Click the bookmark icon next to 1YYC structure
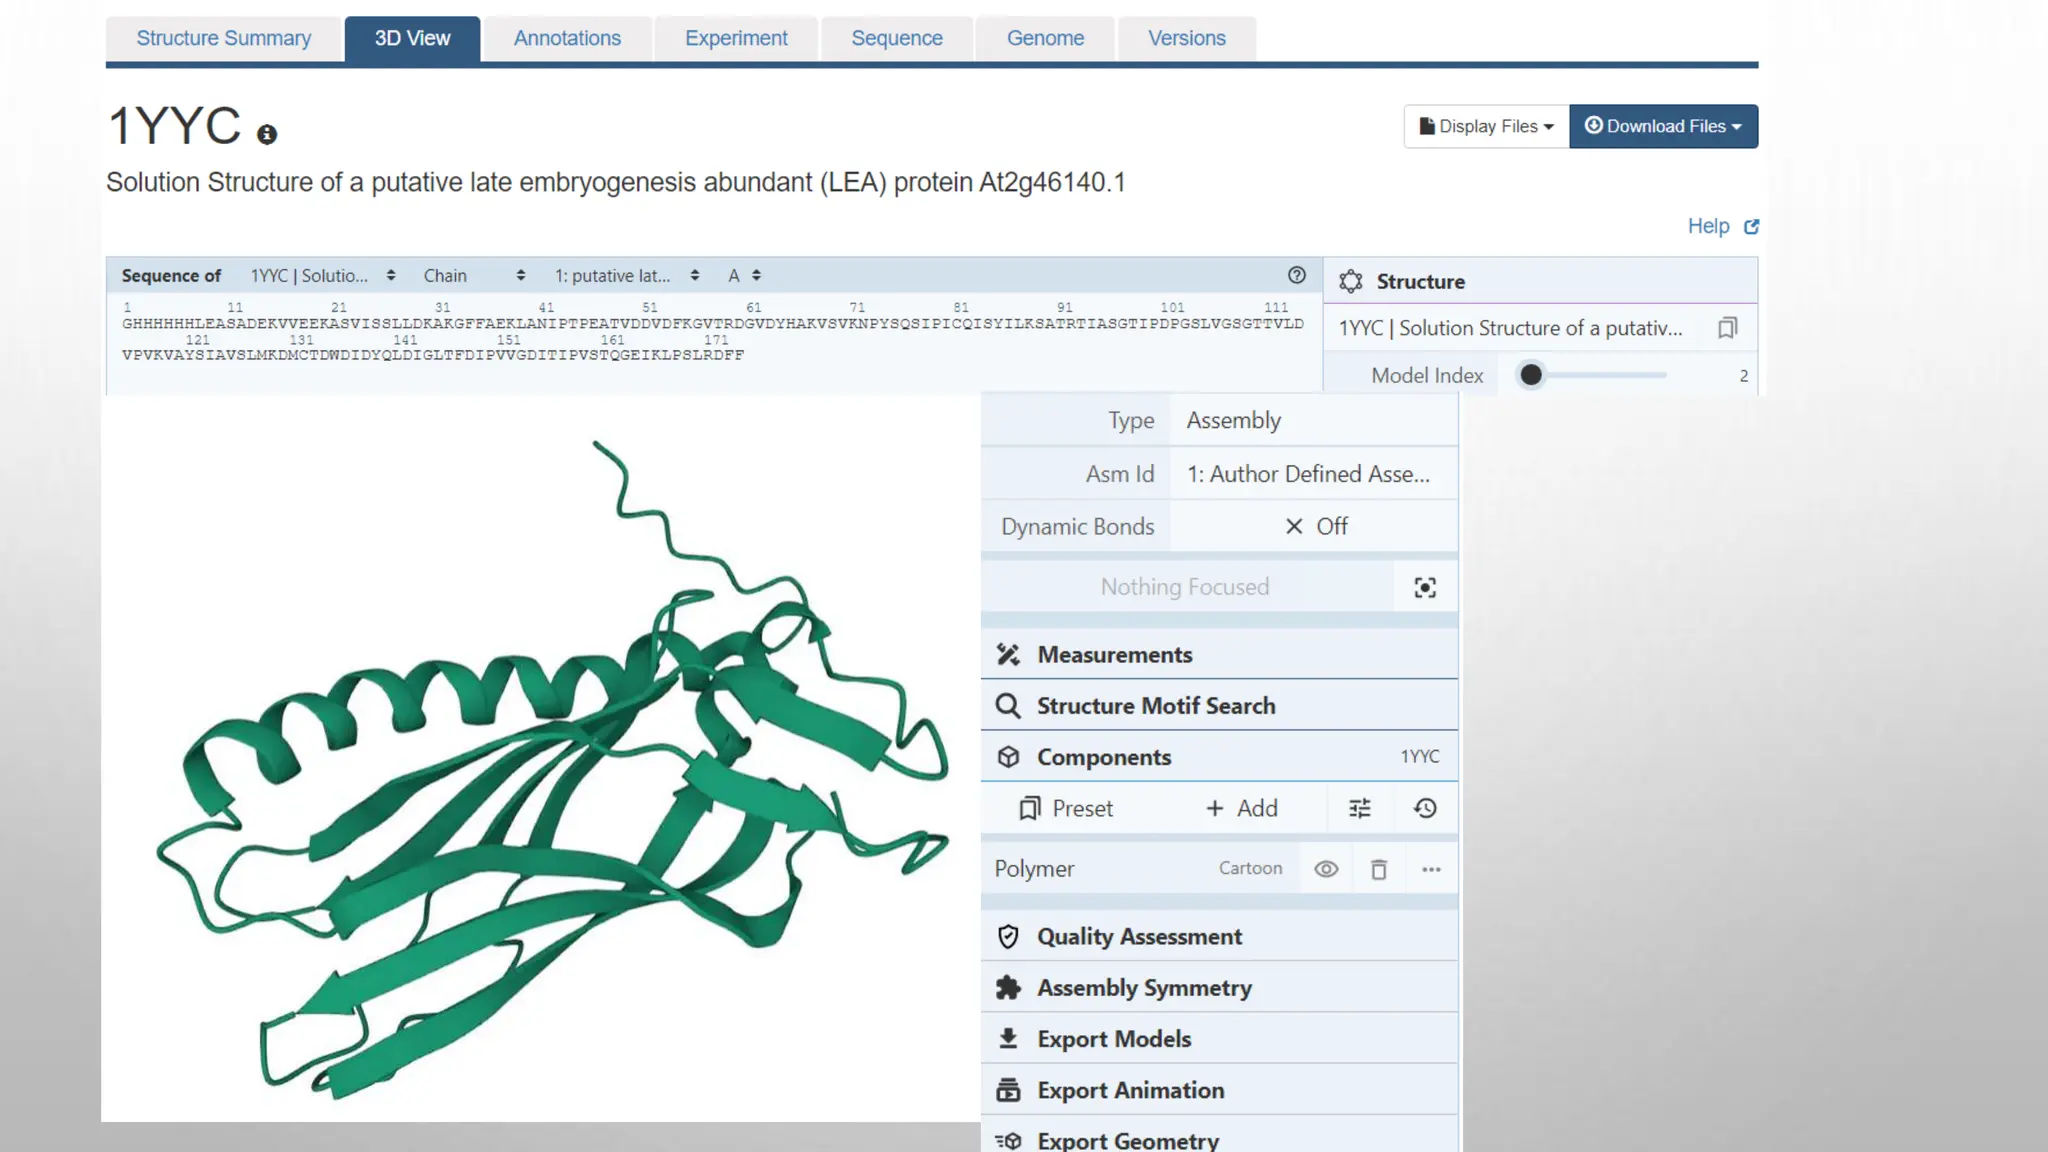The width and height of the screenshot is (2048, 1152). tap(1727, 328)
